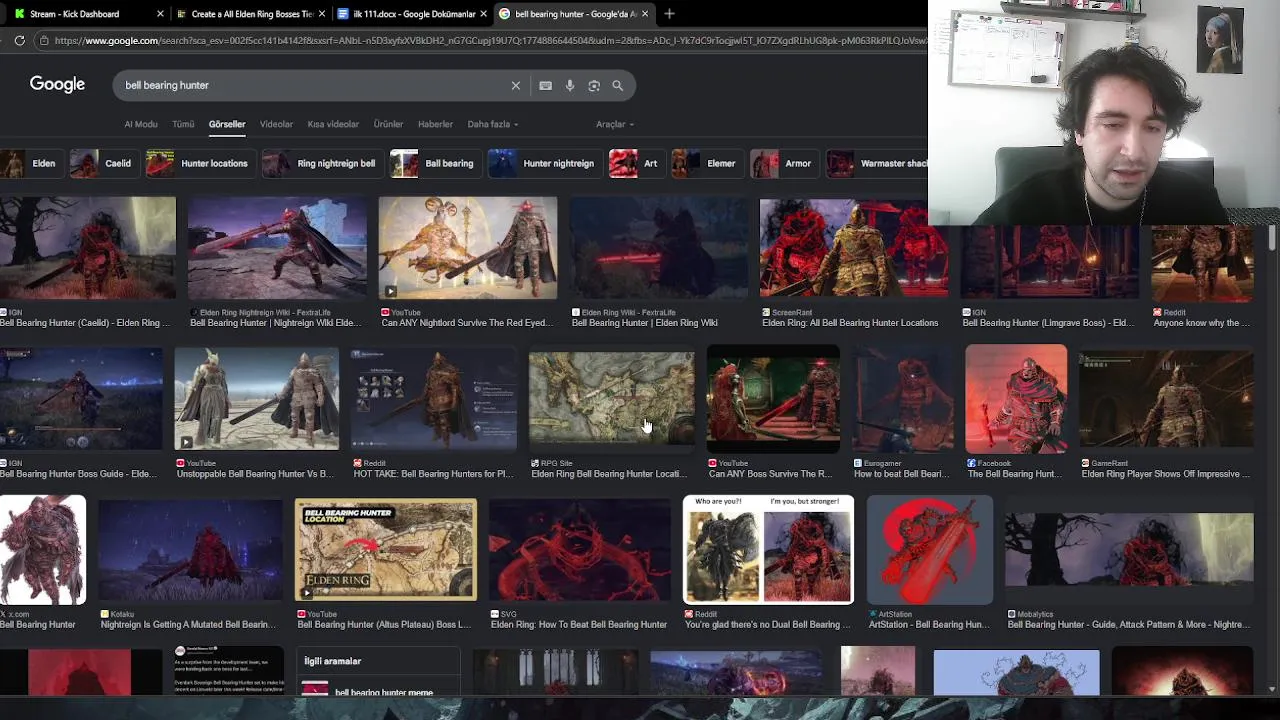1280x720 pixels.
Task: Apply the Elemer filter chip
Action: coord(706,163)
